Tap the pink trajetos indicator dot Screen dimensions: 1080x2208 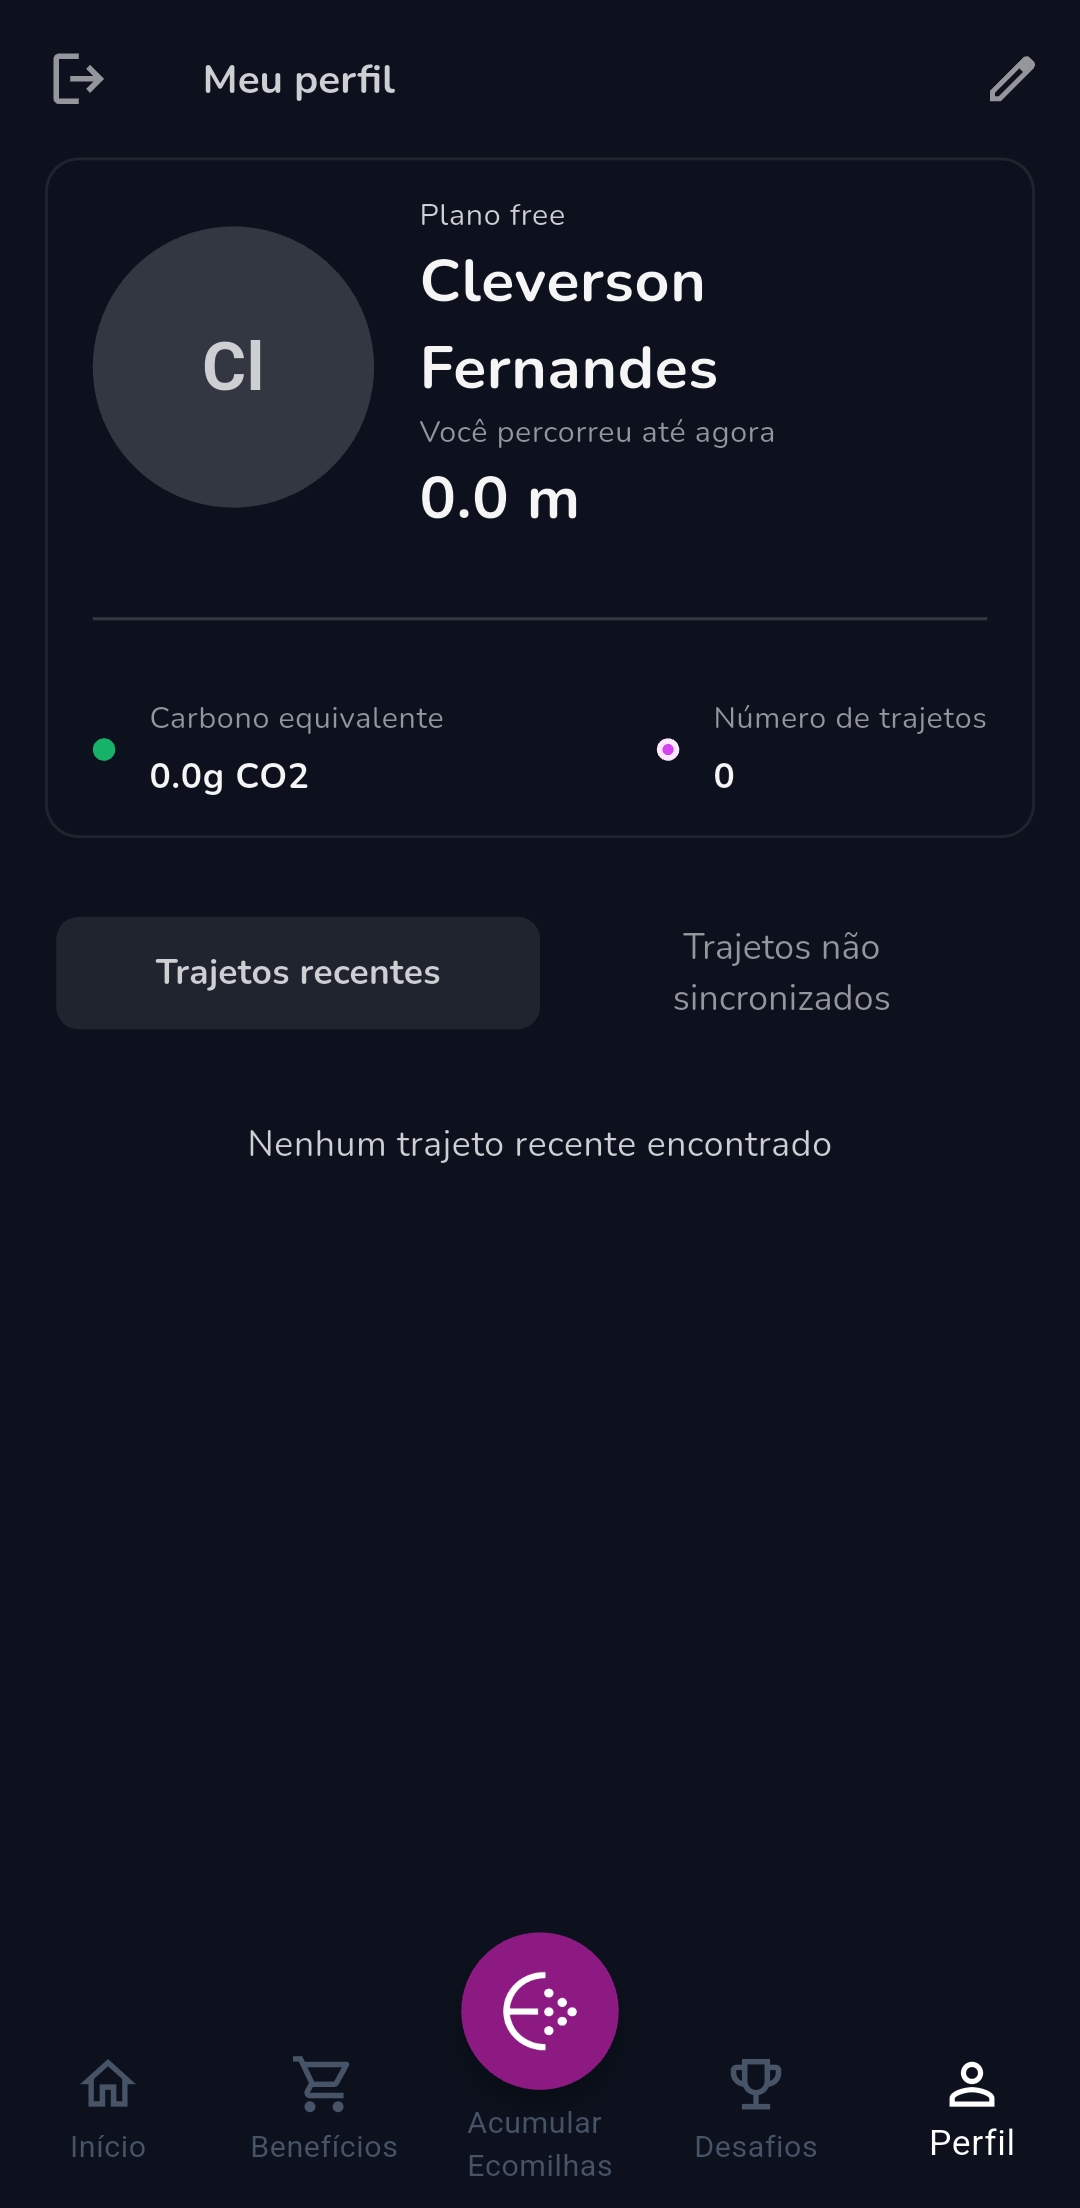pos(668,750)
